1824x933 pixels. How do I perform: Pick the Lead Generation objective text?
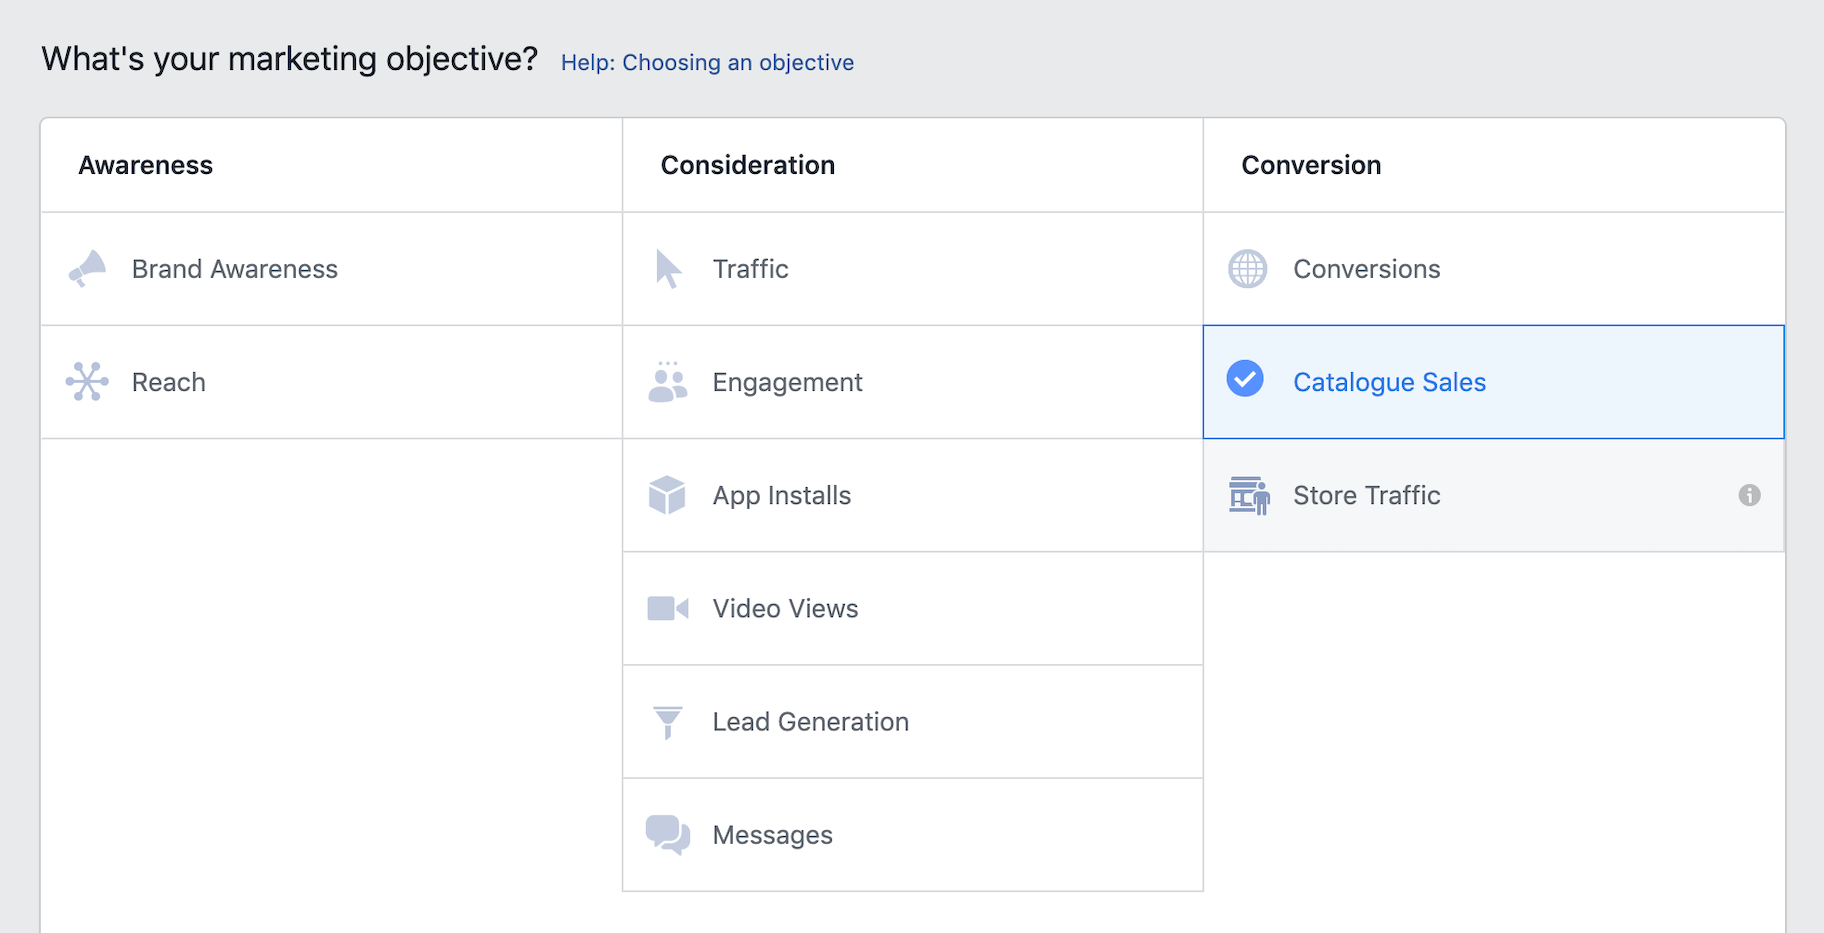point(810,721)
